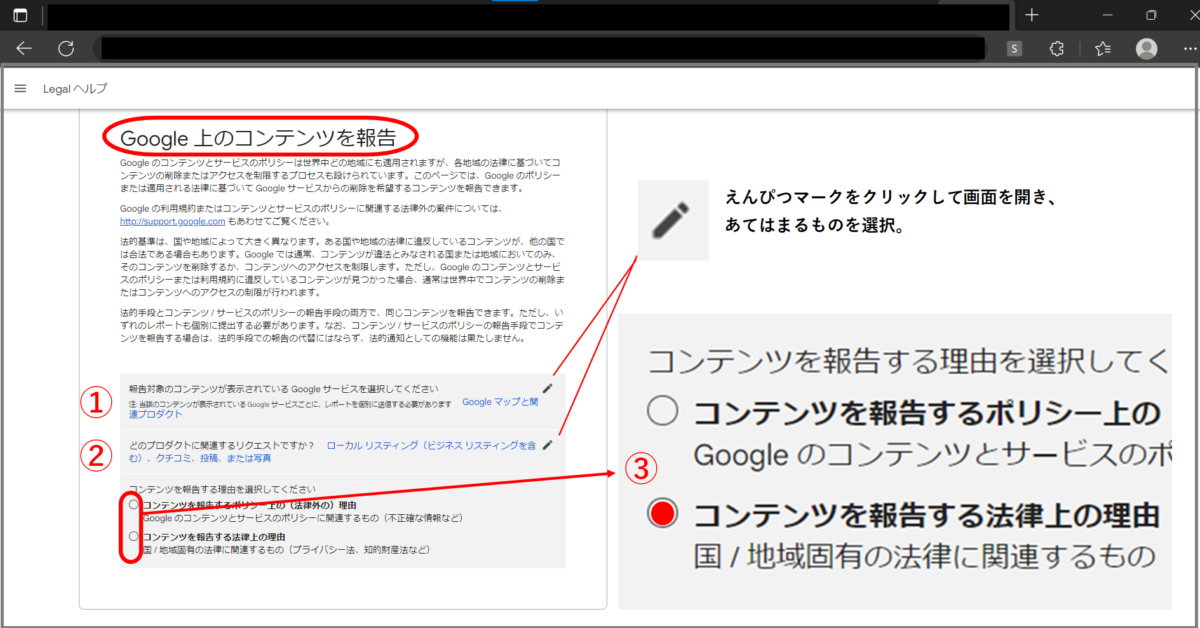Refresh the current page
This screenshot has width=1200, height=628.
tap(66, 48)
